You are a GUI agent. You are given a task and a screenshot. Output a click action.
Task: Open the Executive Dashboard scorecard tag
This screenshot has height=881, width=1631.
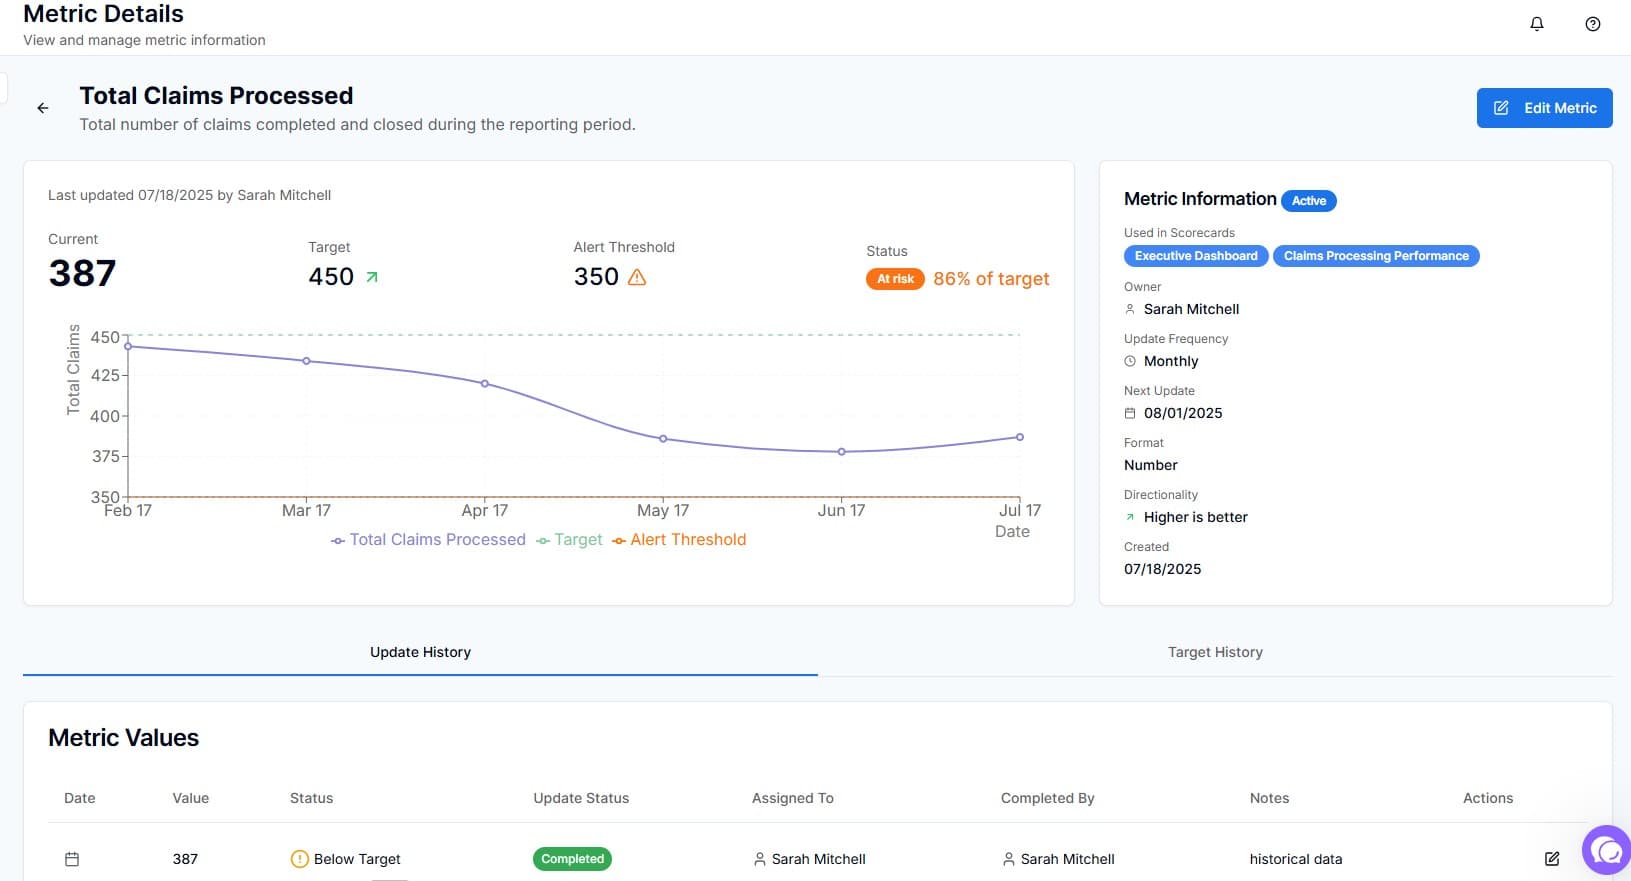(1196, 256)
